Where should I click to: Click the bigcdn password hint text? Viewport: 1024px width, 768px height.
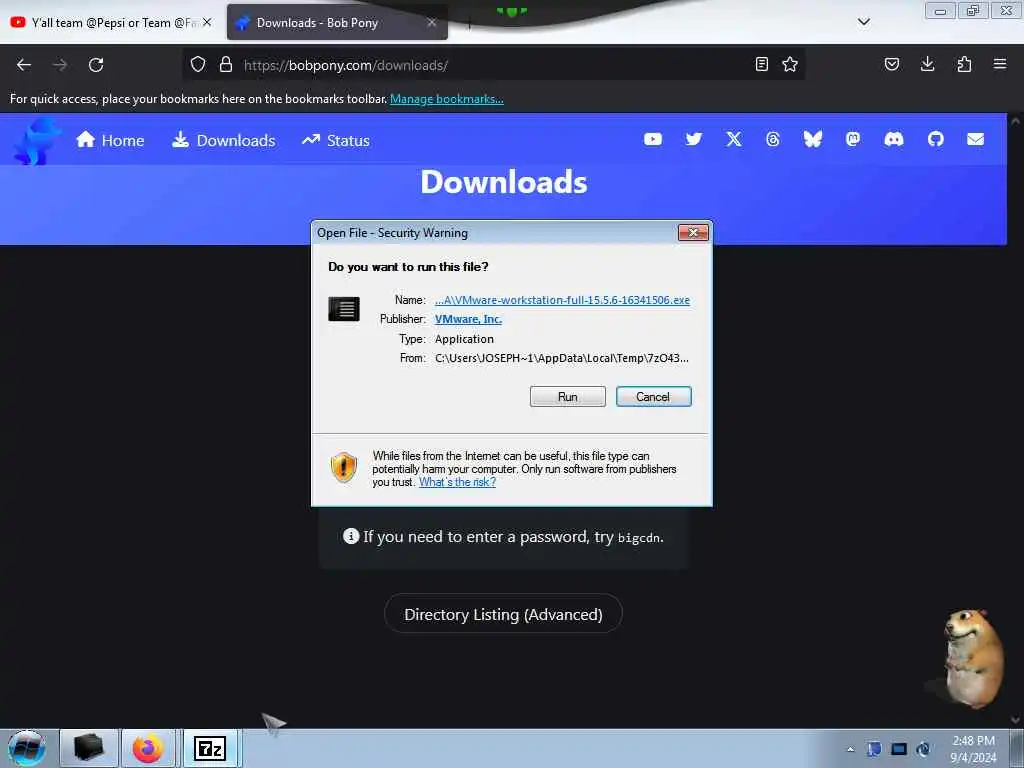coord(640,537)
